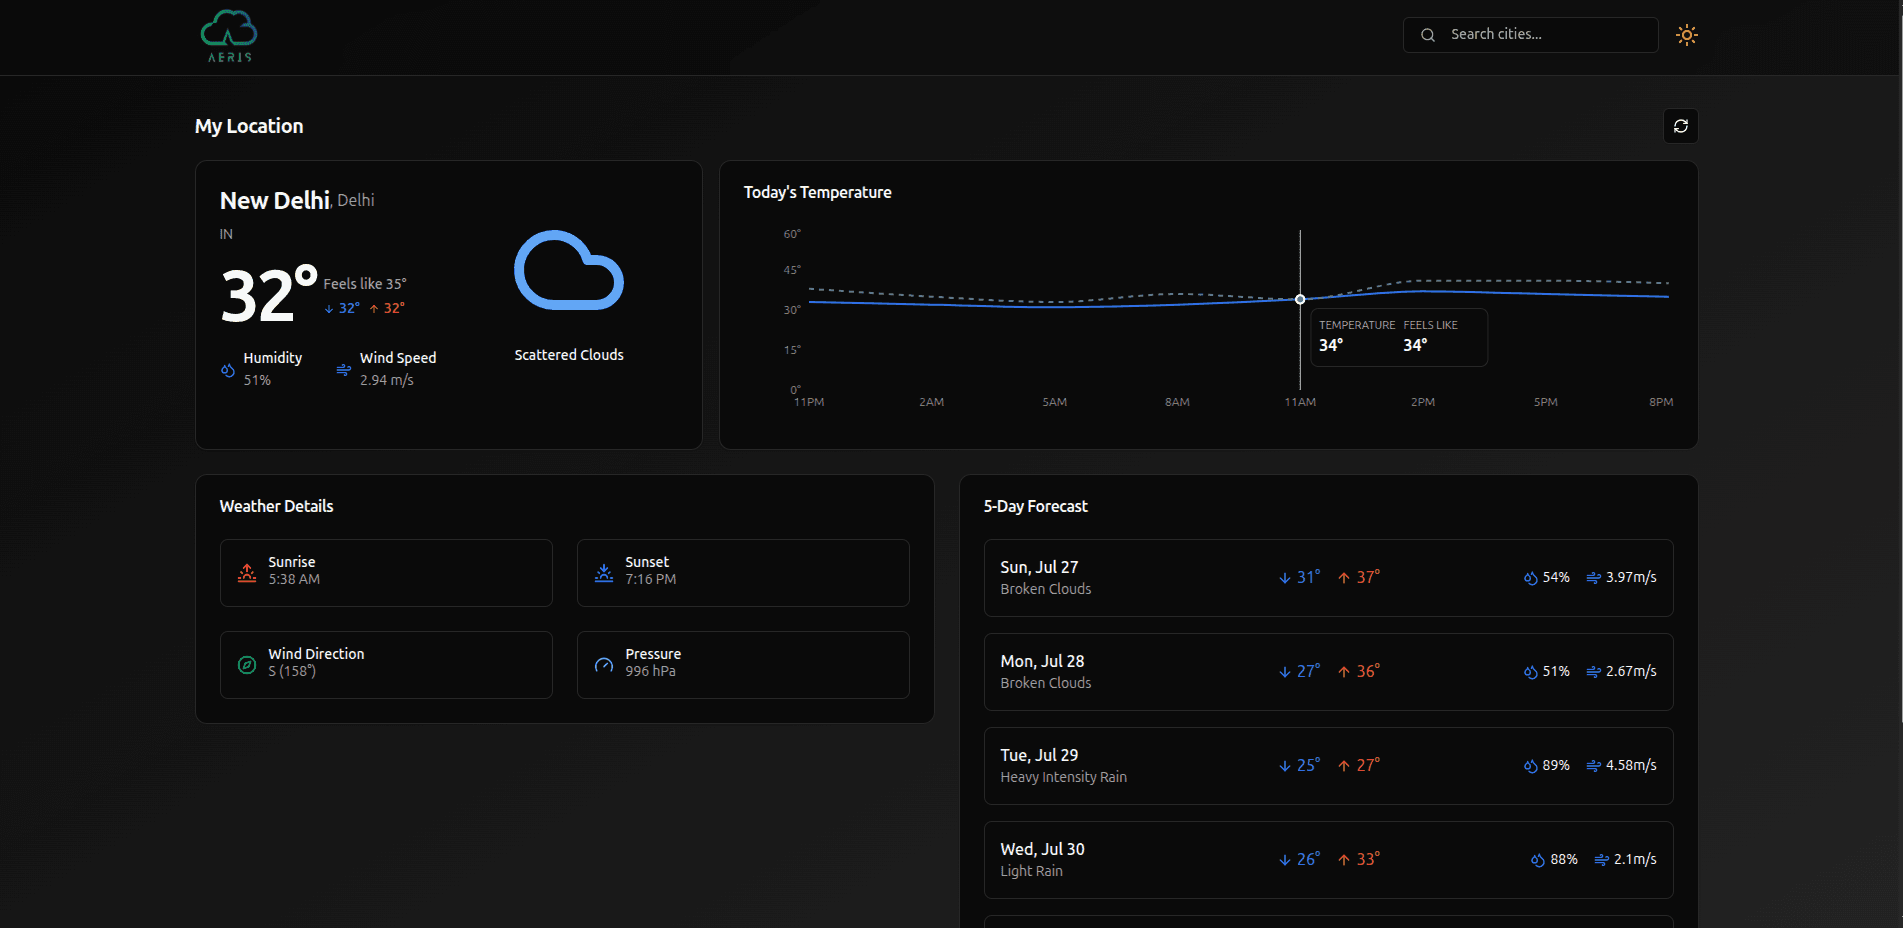The image size is (1903, 928).
Task: Select the Pressure 996 hPa card
Action: [743, 665]
